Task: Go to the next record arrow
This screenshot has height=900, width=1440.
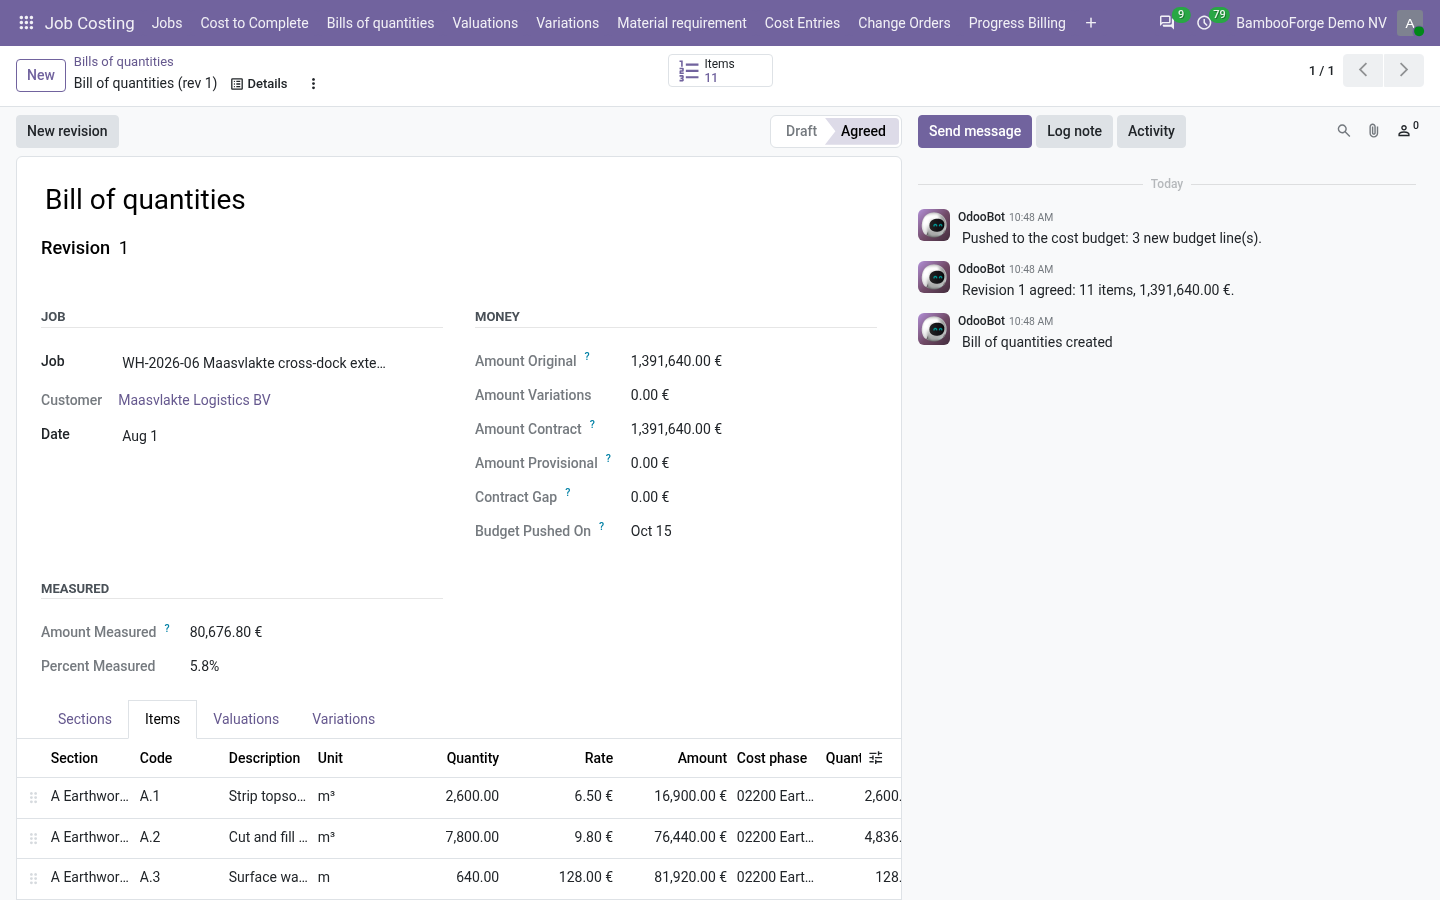Action: point(1404,70)
